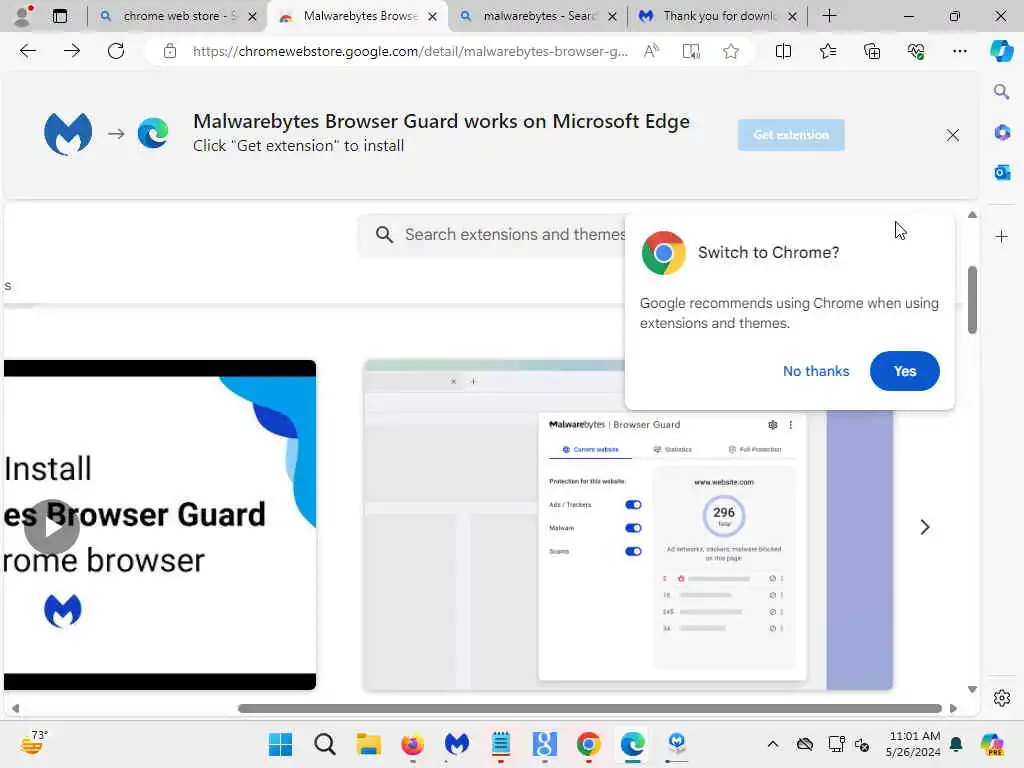1024x768 pixels.
Task: Open the Favorites list
Action: pos(827,51)
